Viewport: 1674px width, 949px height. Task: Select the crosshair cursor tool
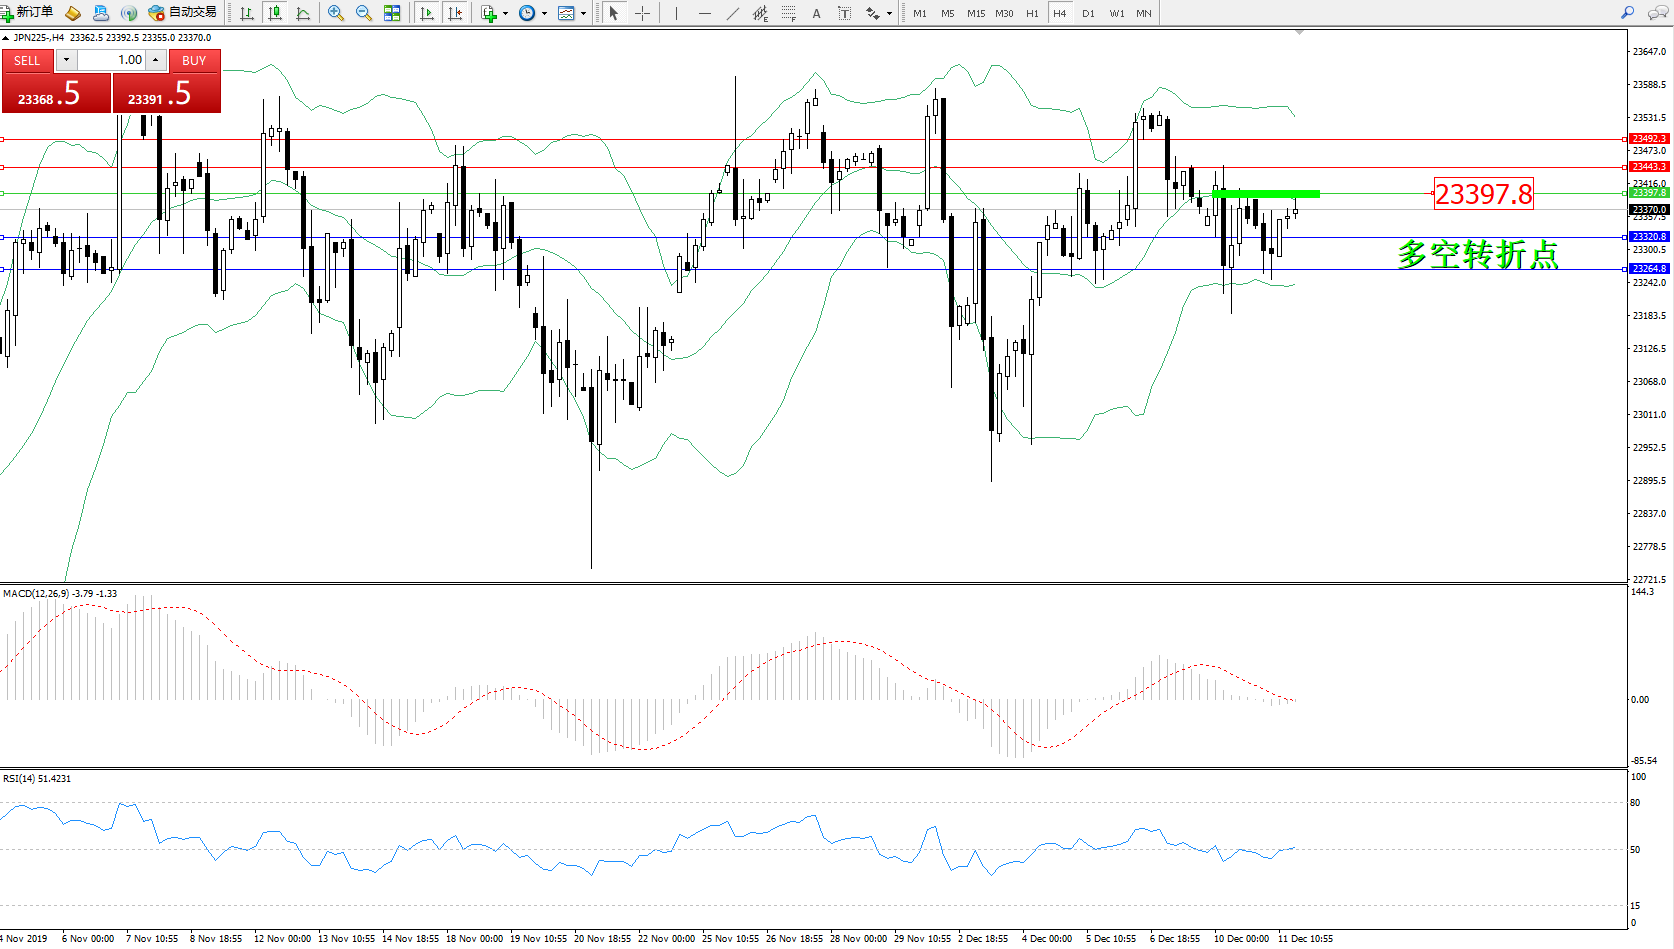(642, 13)
